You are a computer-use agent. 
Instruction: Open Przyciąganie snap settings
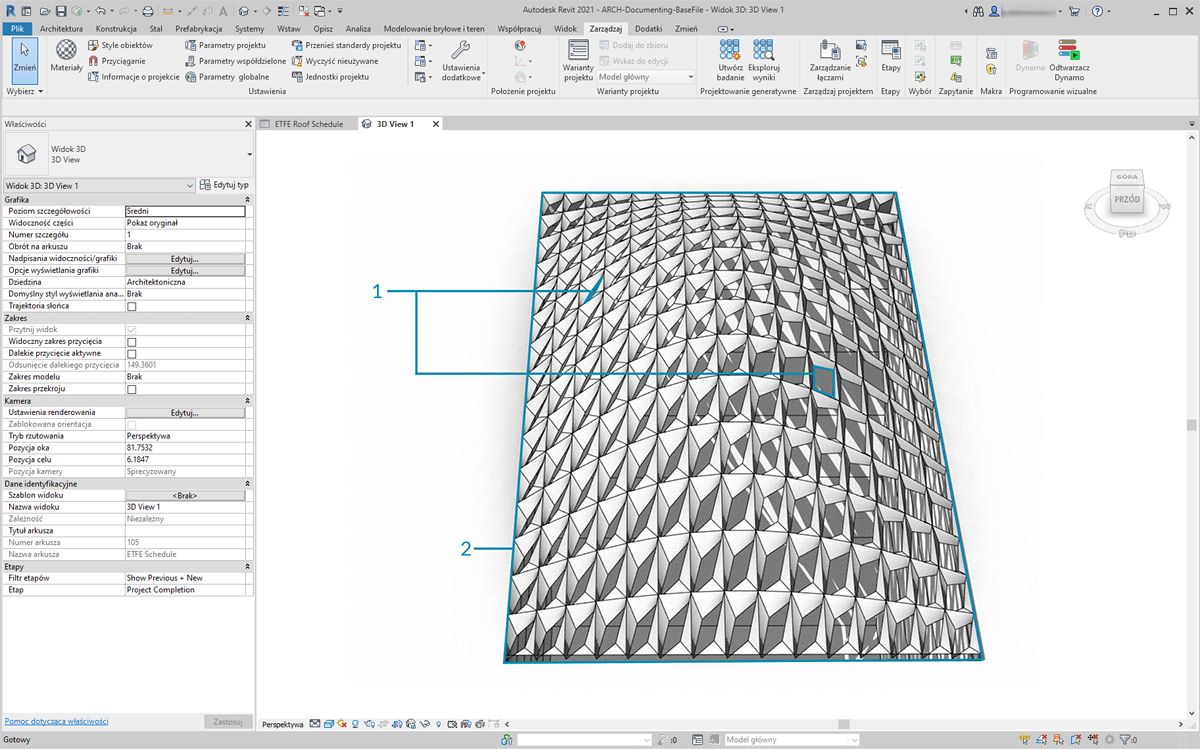(116, 61)
